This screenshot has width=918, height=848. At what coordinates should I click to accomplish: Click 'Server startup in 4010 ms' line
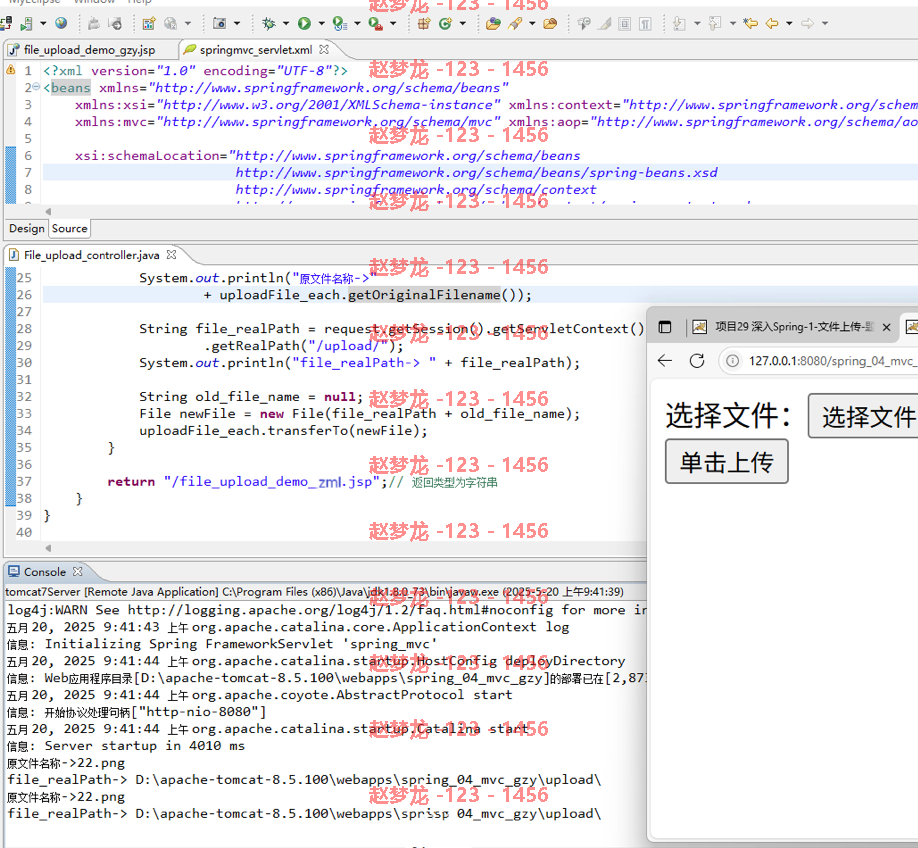tap(145, 746)
